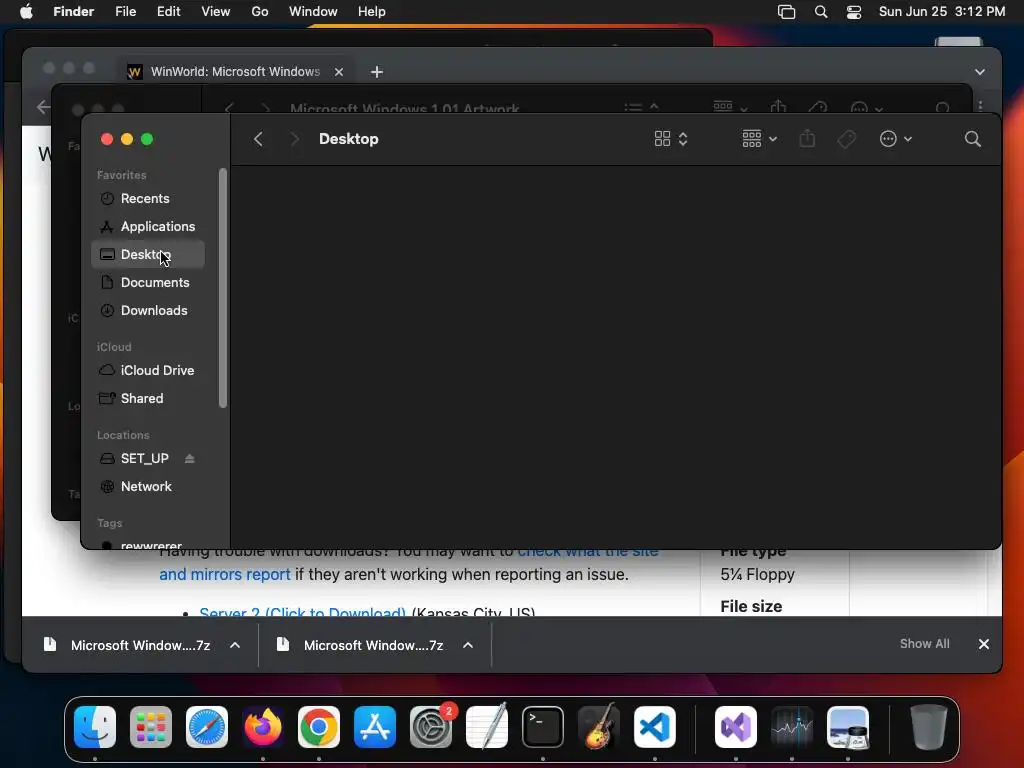The height and width of the screenshot is (768, 1024).
Task: Open Terminal from the Dock
Action: point(543,727)
